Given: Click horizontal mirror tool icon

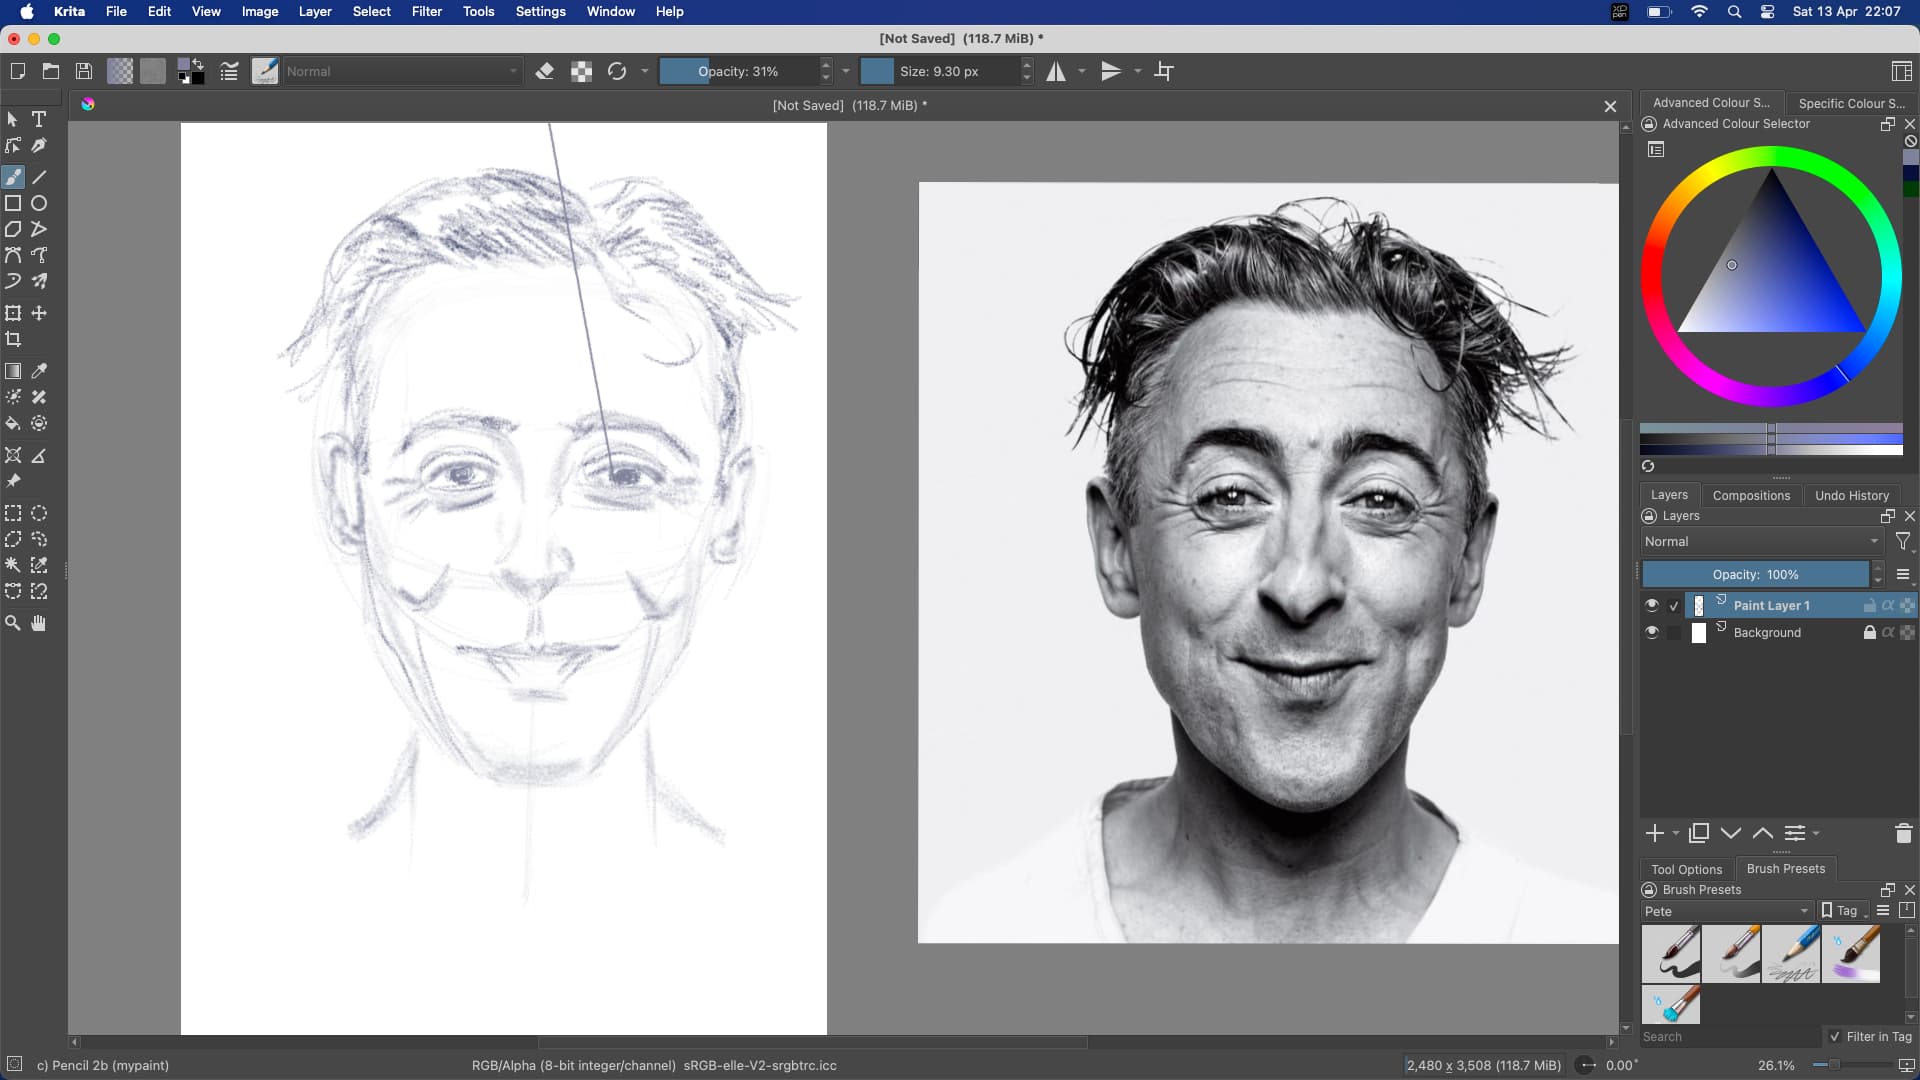Looking at the screenshot, I should point(1056,71).
